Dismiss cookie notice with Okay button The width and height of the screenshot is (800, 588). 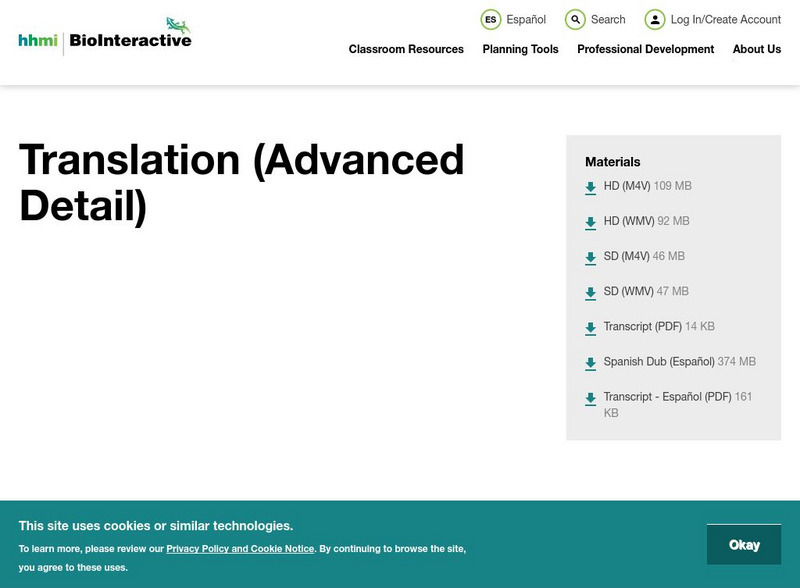pyautogui.click(x=744, y=544)
